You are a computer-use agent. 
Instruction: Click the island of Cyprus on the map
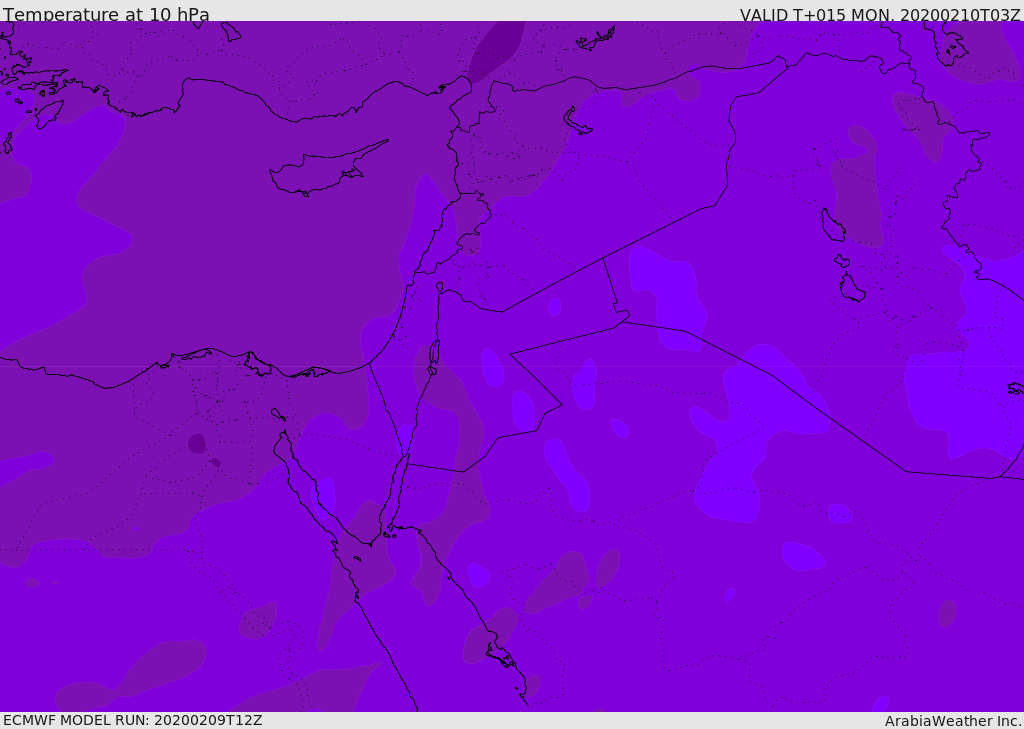(328, 168)
